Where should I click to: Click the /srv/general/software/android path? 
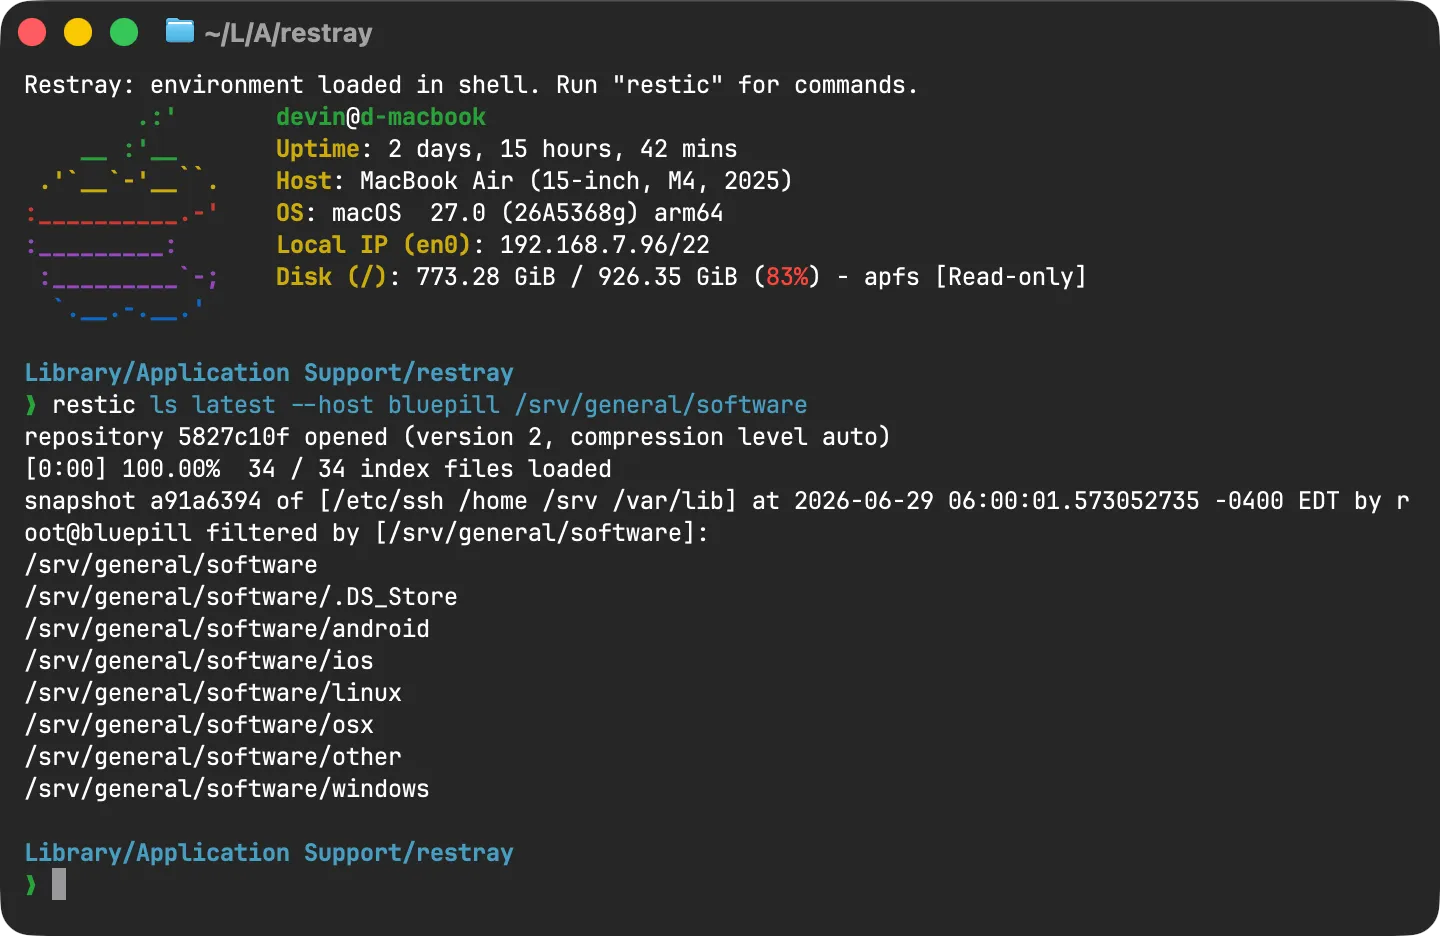(227, 629)
